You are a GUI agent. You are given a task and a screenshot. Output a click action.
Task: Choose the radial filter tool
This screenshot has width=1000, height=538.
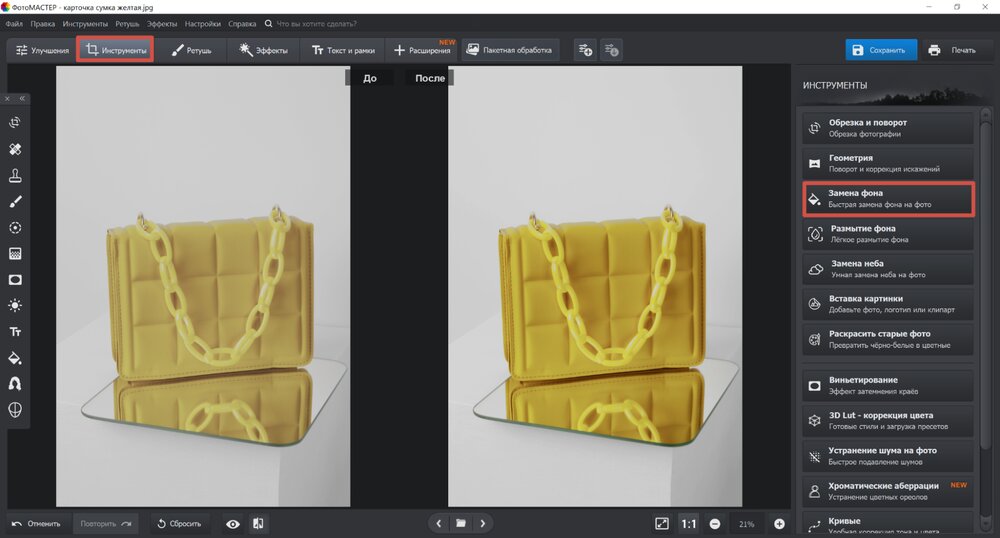[15, 228]
